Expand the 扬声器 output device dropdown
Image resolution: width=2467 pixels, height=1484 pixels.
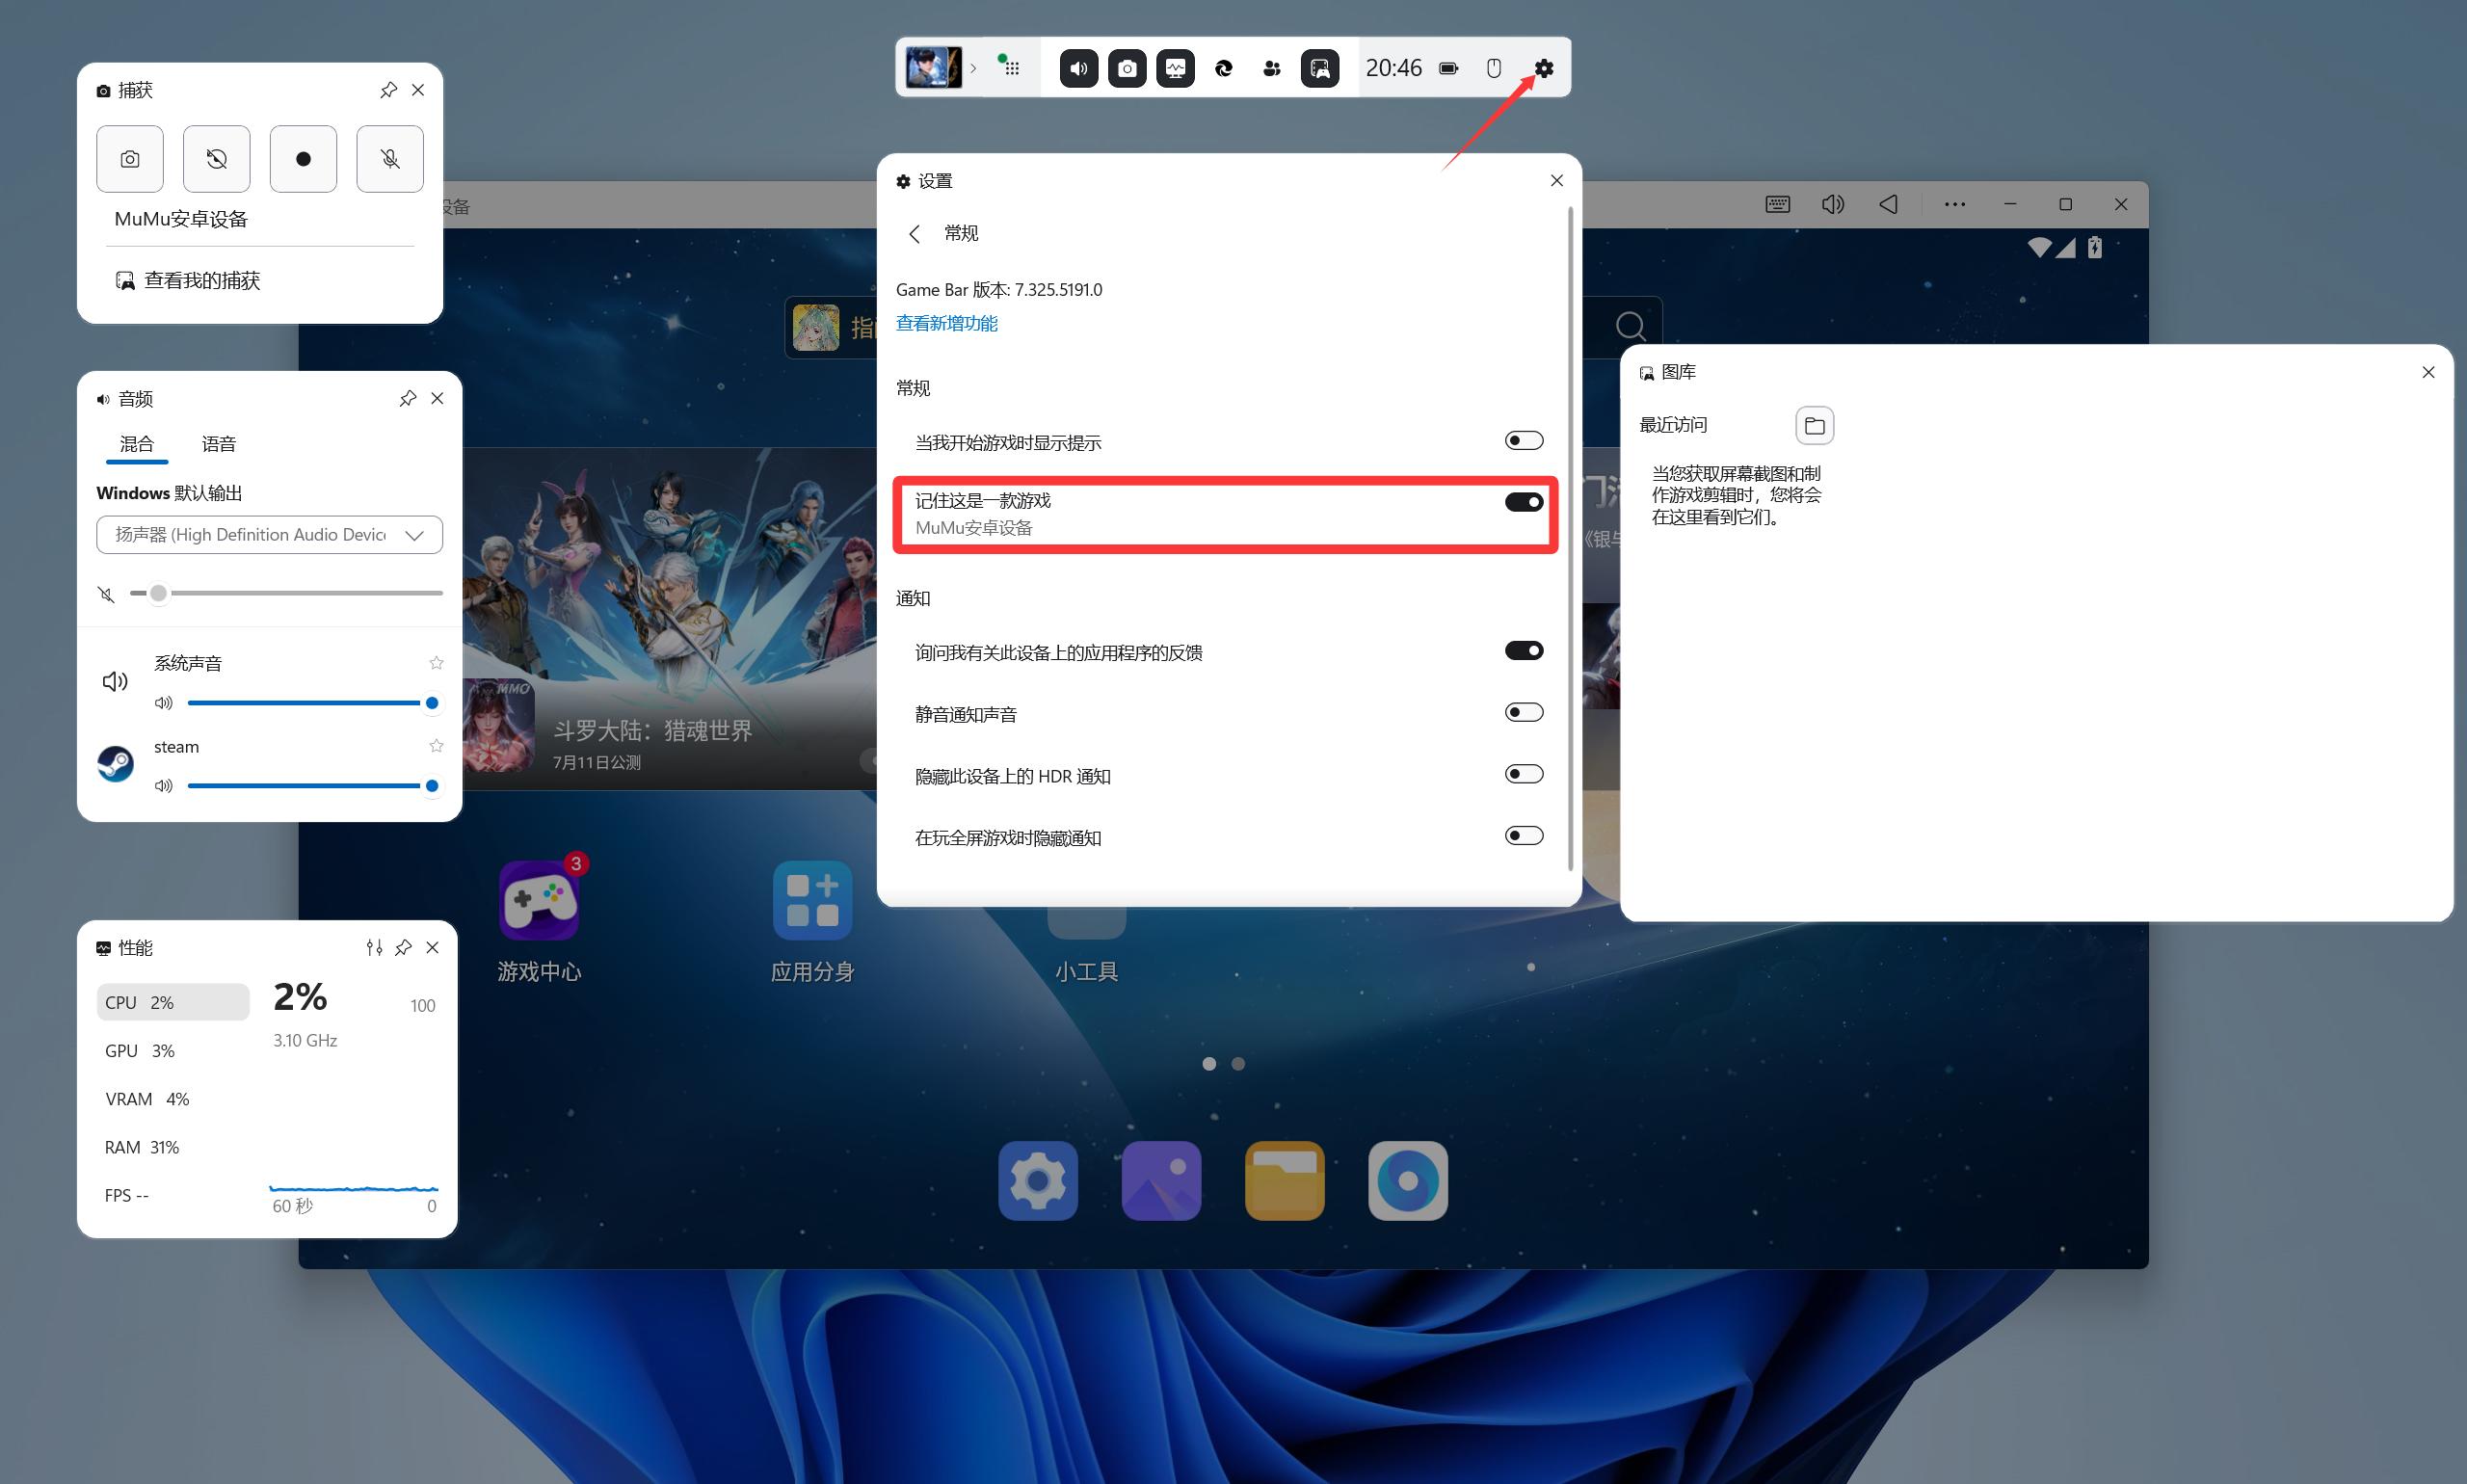269,535
